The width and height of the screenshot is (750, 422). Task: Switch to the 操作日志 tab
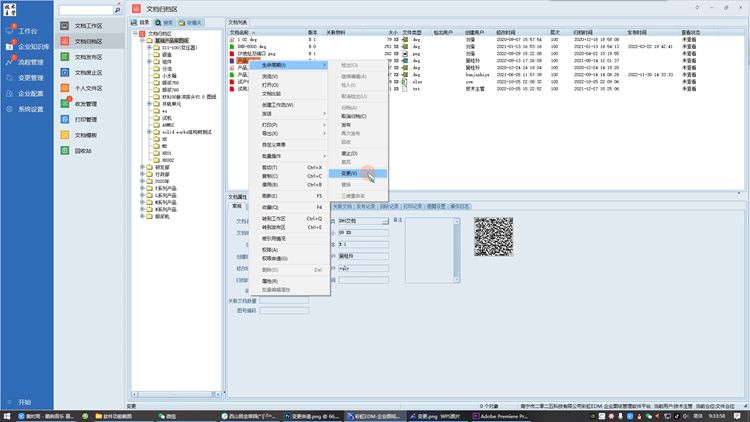tap(458, 206)
